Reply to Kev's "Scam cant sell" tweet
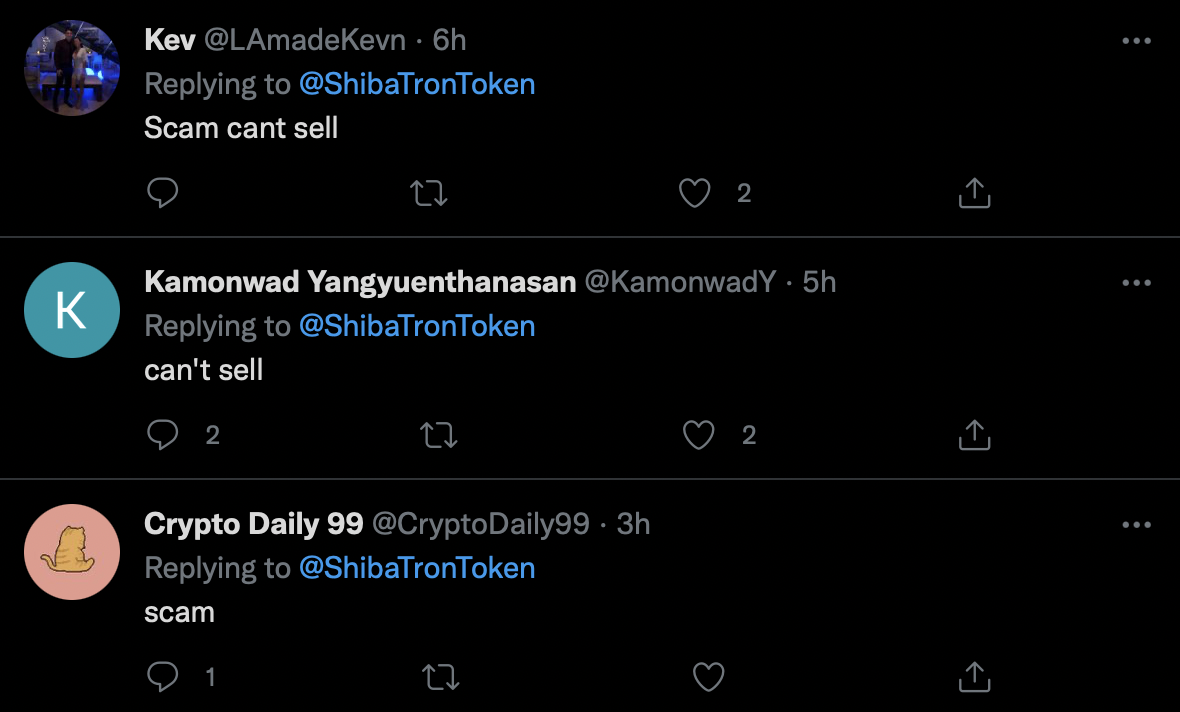 [x=162, y=193]
